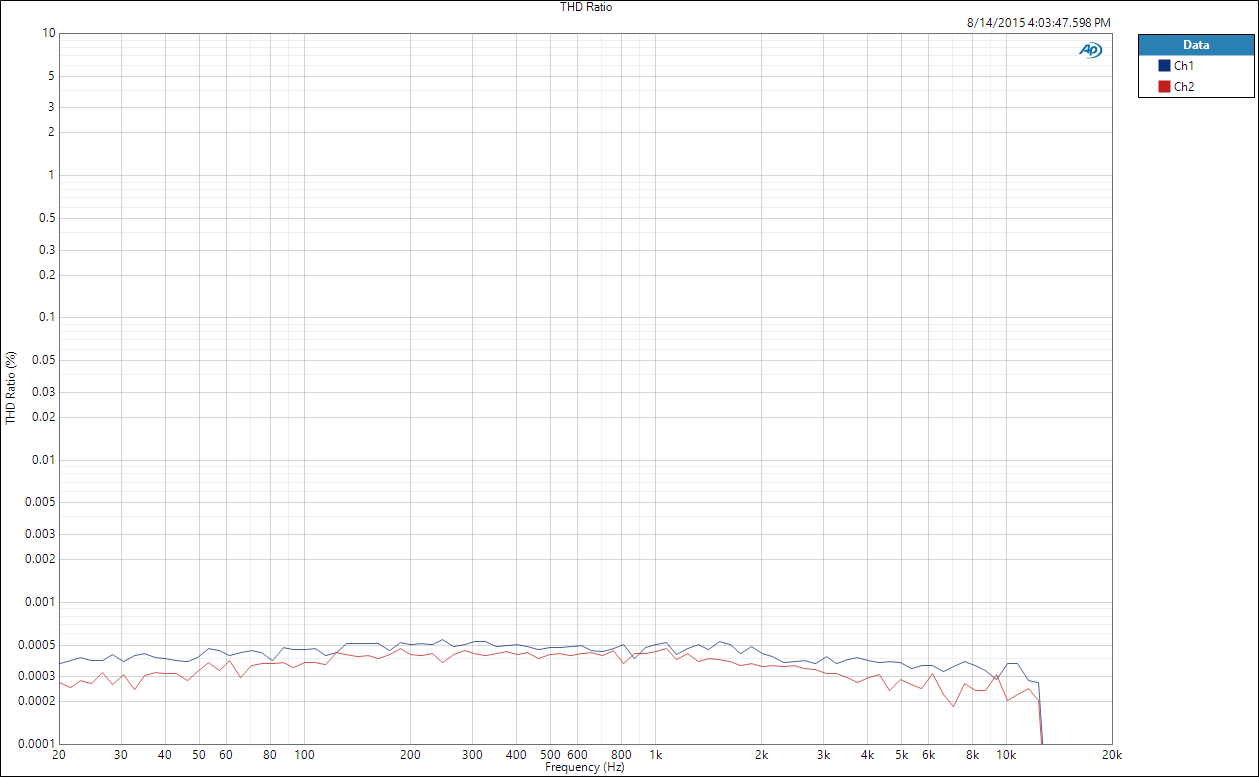The height and width of the screenshot is (777, 1259).
Task: Select the THD Ratio graph title
Action: 586,7
